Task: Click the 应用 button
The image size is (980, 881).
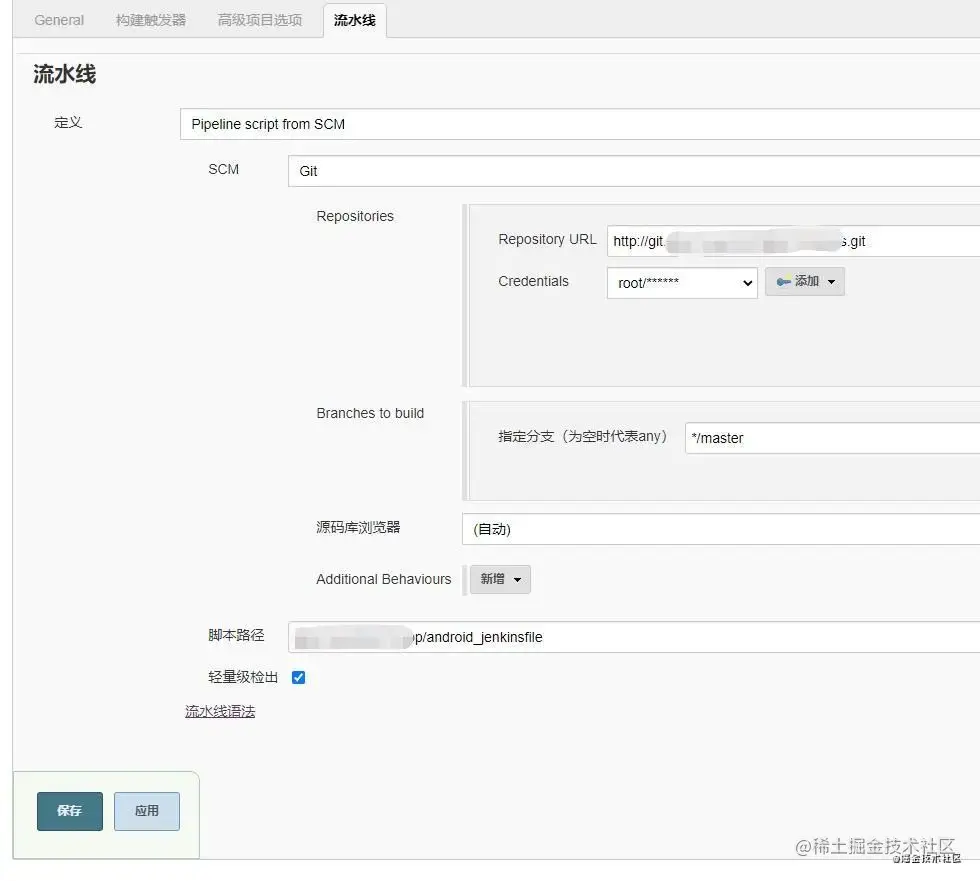Action: (146, 811)
